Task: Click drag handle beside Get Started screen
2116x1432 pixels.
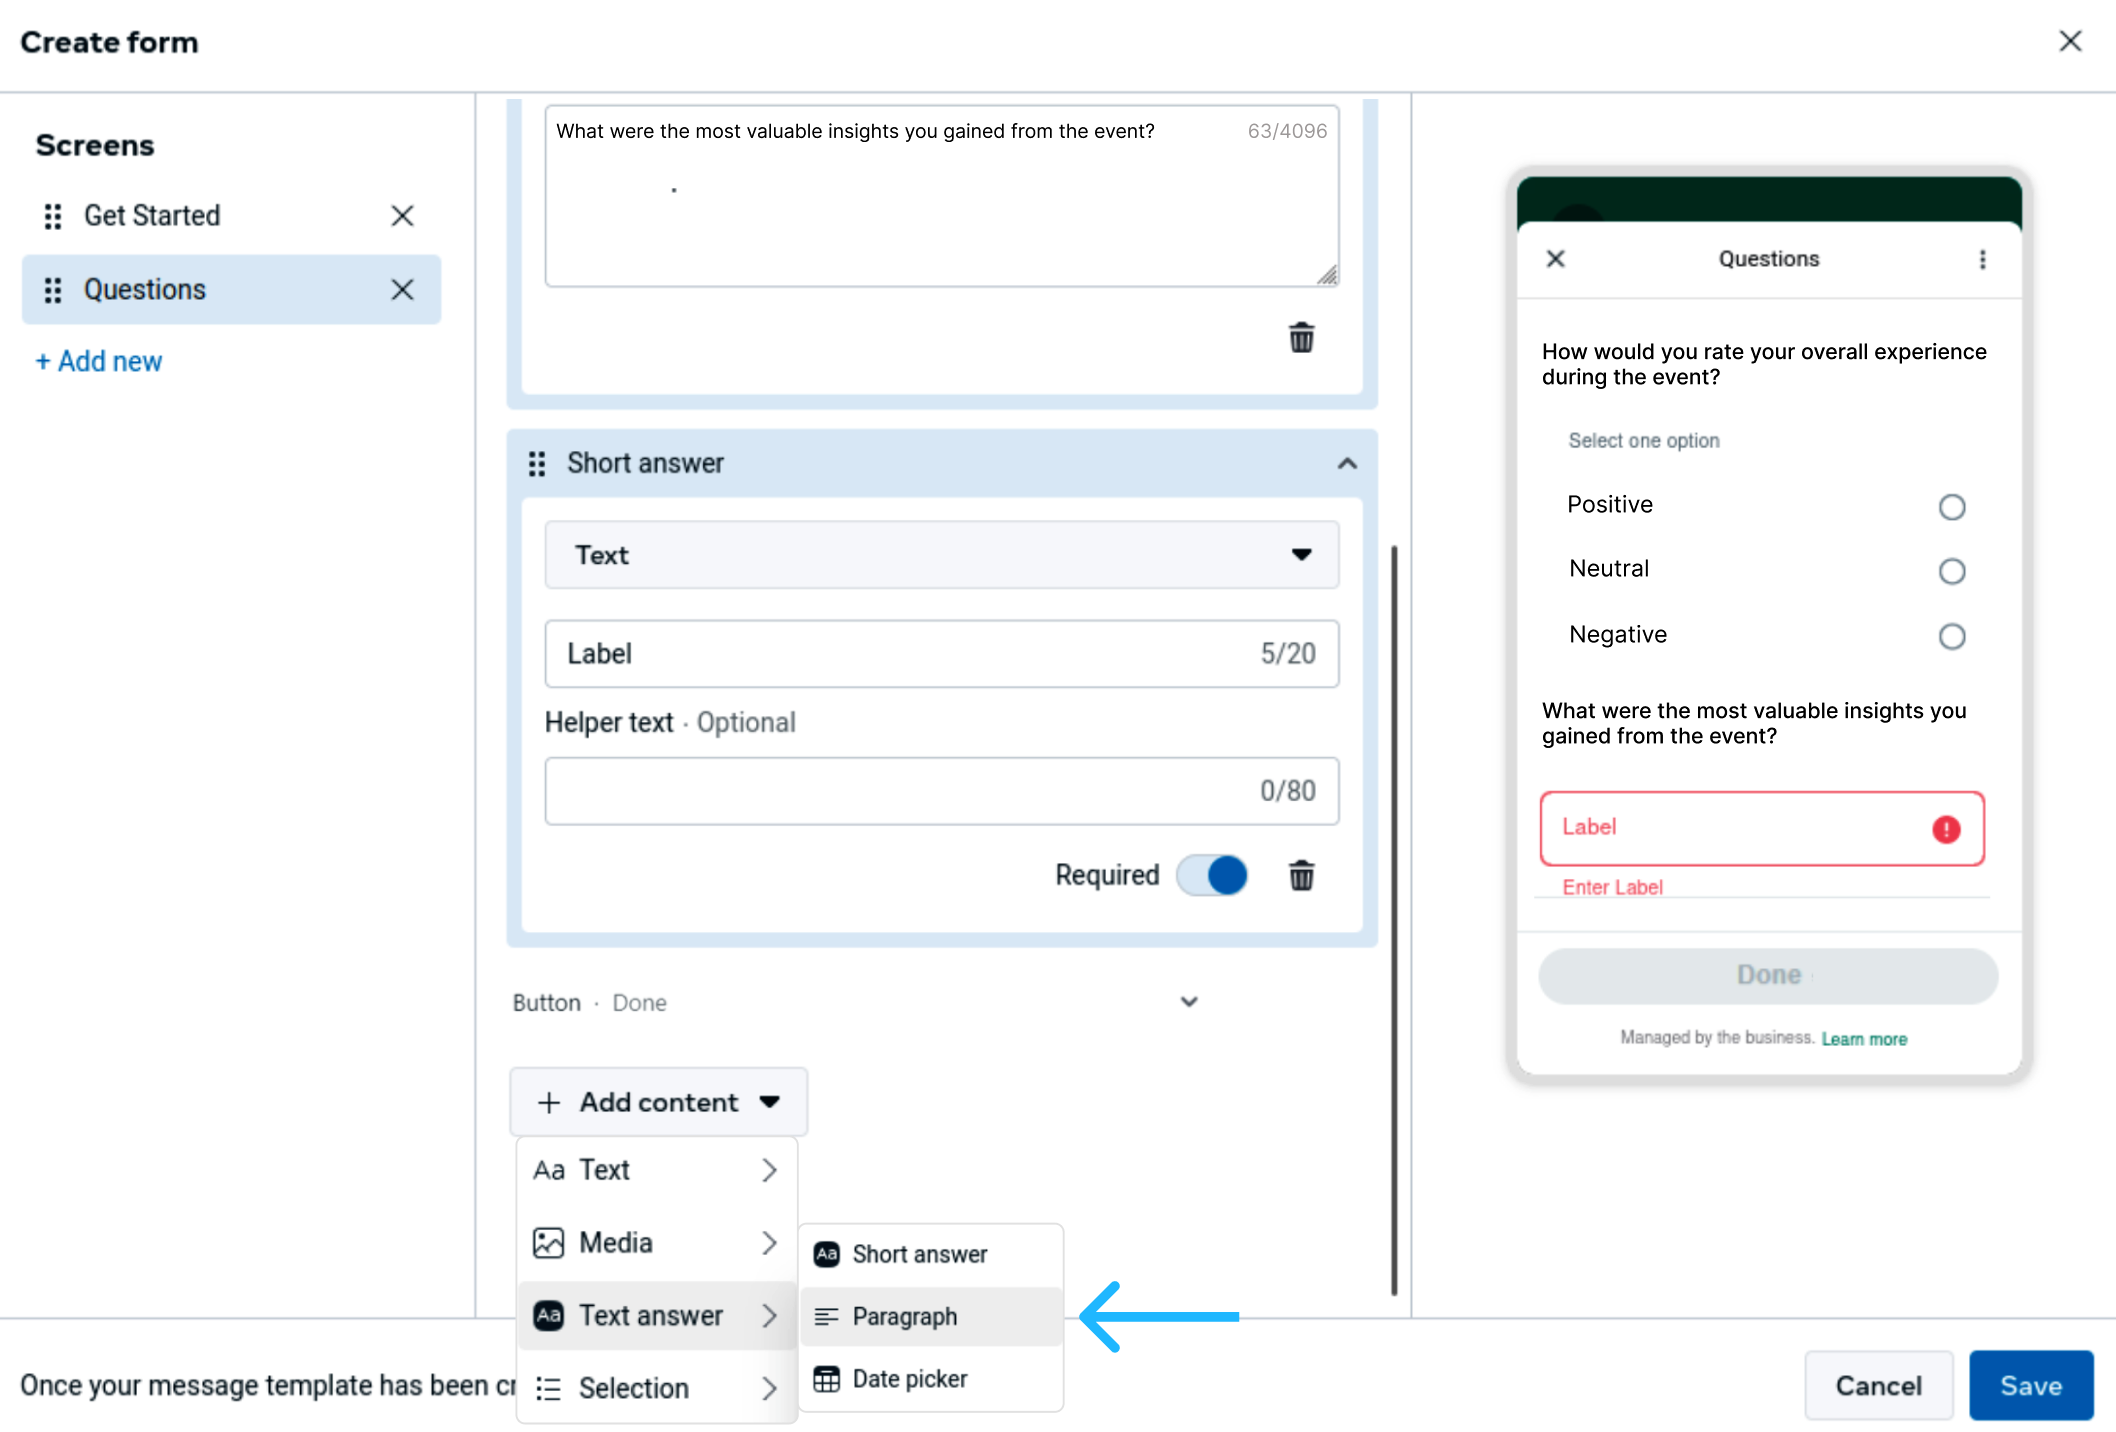Action: point(53,216)
